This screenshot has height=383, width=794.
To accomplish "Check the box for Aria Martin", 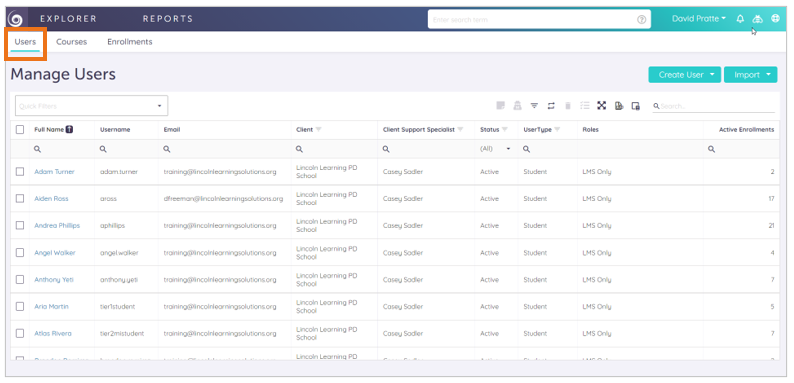I will 20,307.
